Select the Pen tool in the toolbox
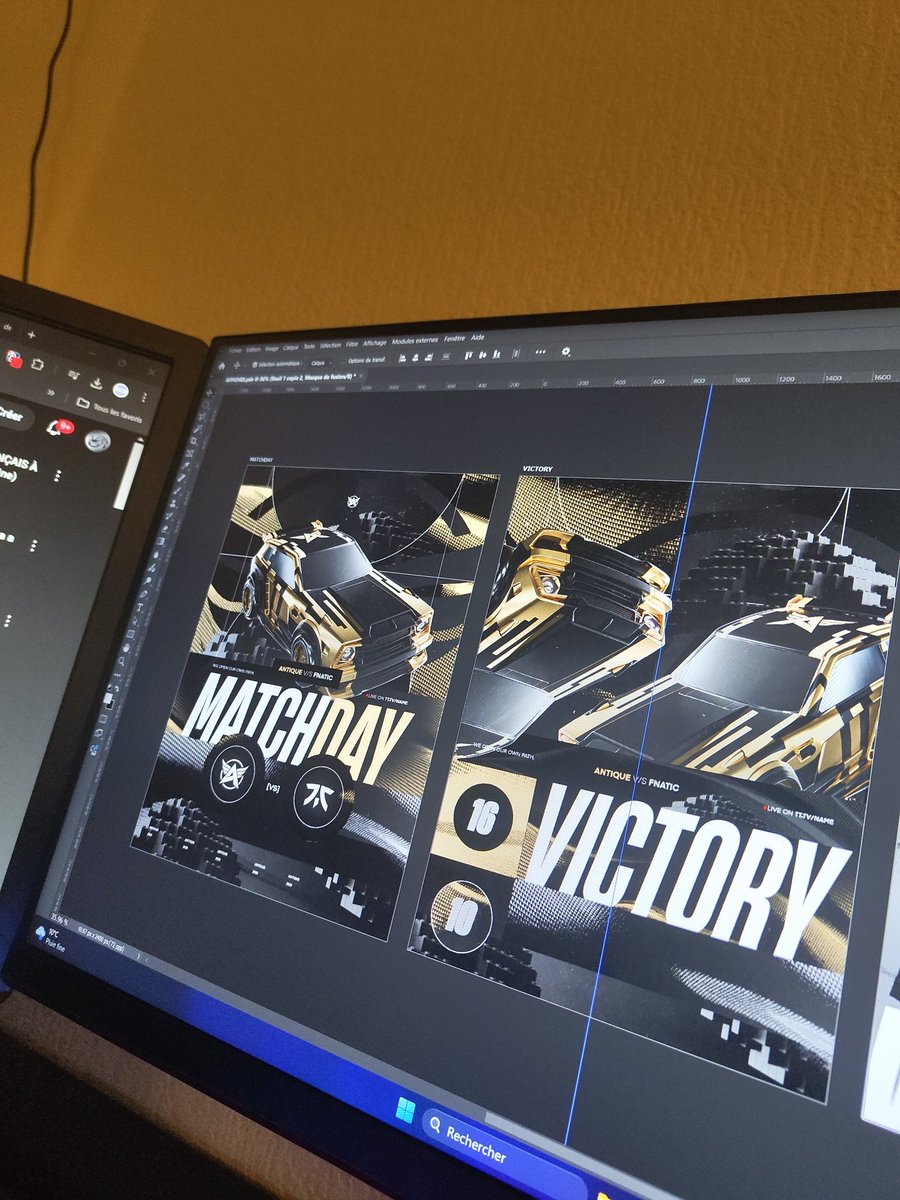The image size is (900, 1200). pyautogui.click(x=143, y=594)
